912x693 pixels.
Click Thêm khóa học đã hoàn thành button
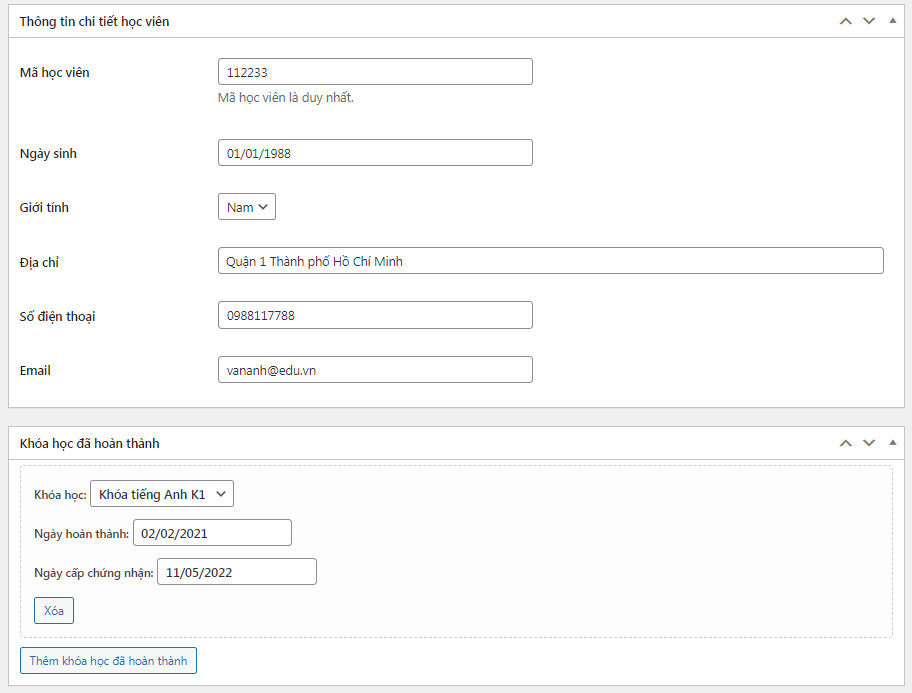pyautogui.click(x=108, y=660)
